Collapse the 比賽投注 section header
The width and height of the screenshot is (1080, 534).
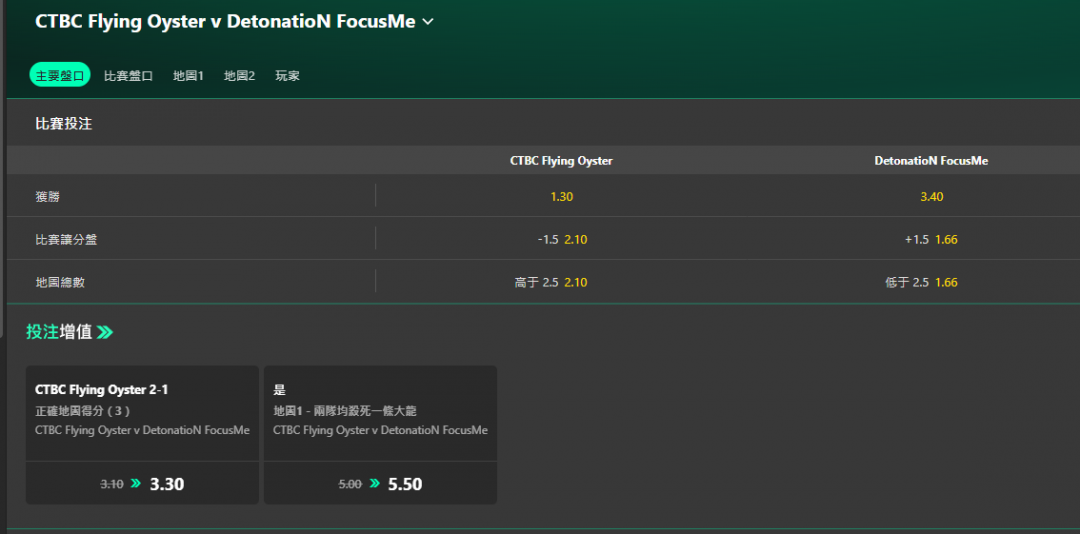pos(543,124)
